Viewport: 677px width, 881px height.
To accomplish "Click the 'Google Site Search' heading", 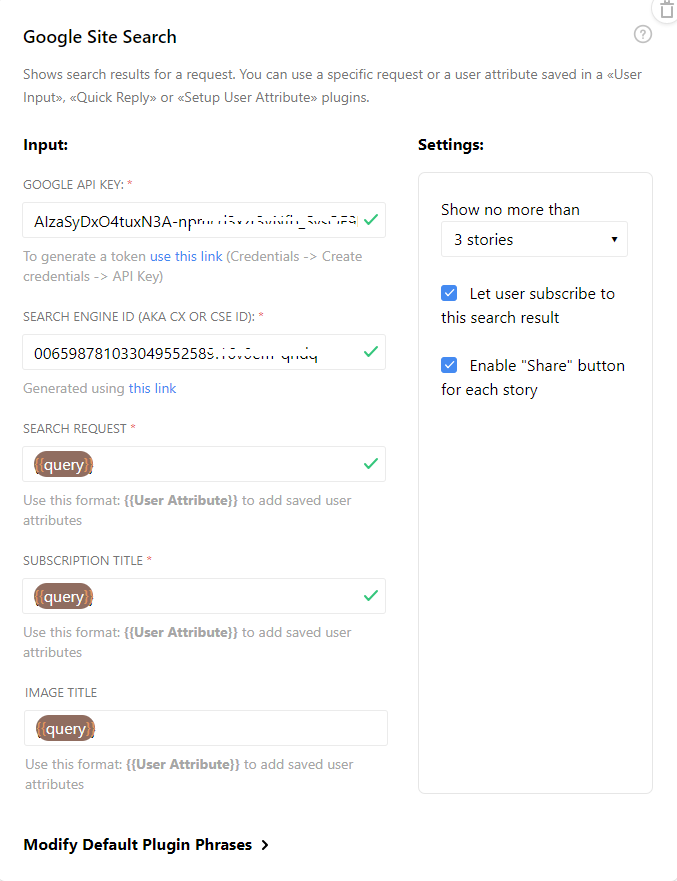I will 100,37.
